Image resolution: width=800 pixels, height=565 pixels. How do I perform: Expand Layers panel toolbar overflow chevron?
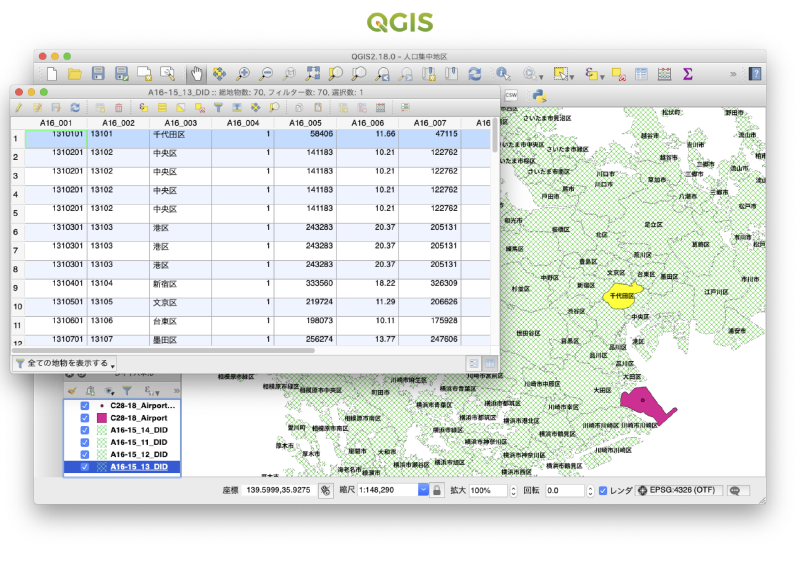(177, 391)
